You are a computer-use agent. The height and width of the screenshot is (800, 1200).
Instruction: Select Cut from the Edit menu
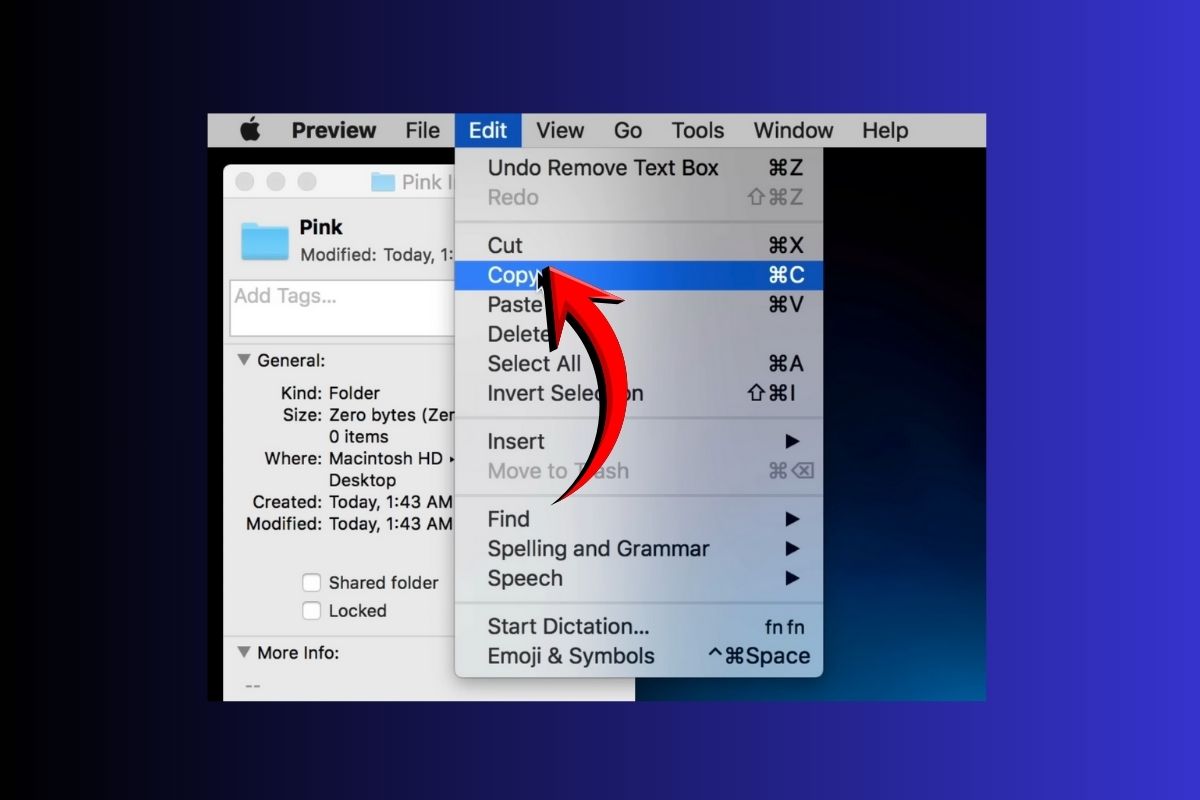(x=639, y=246)
